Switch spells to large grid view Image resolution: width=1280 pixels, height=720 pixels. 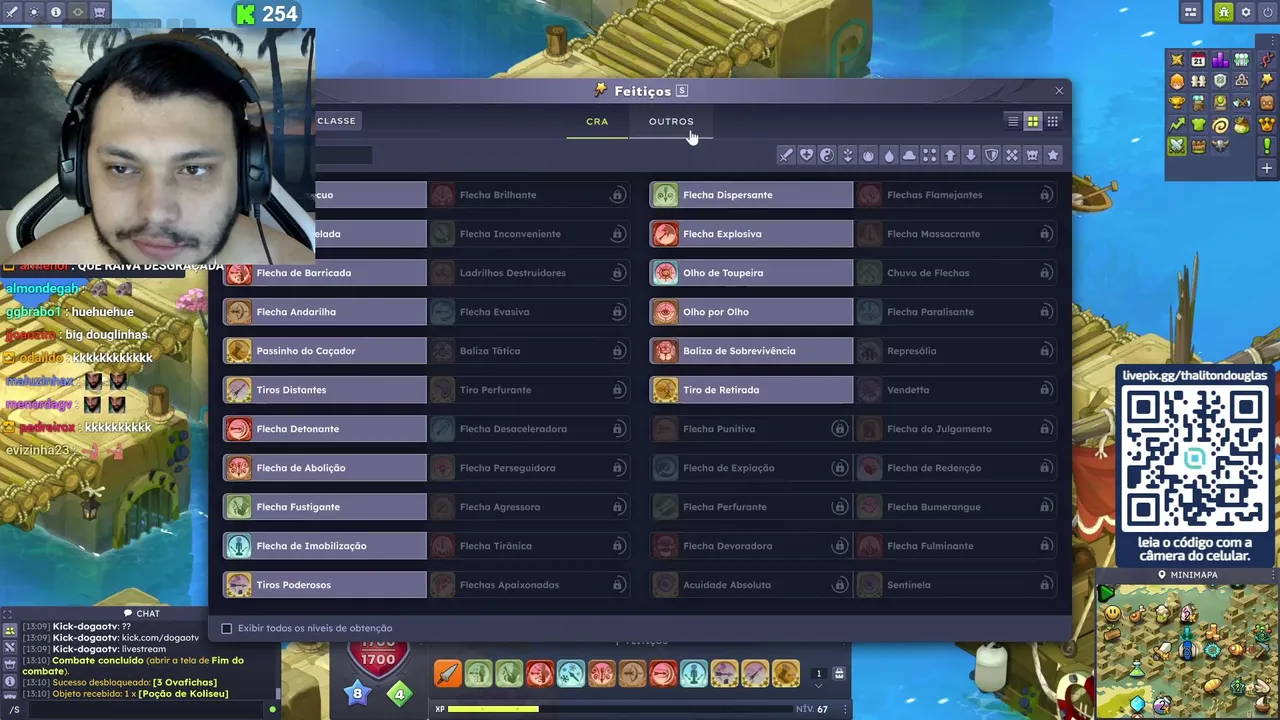1033,121
